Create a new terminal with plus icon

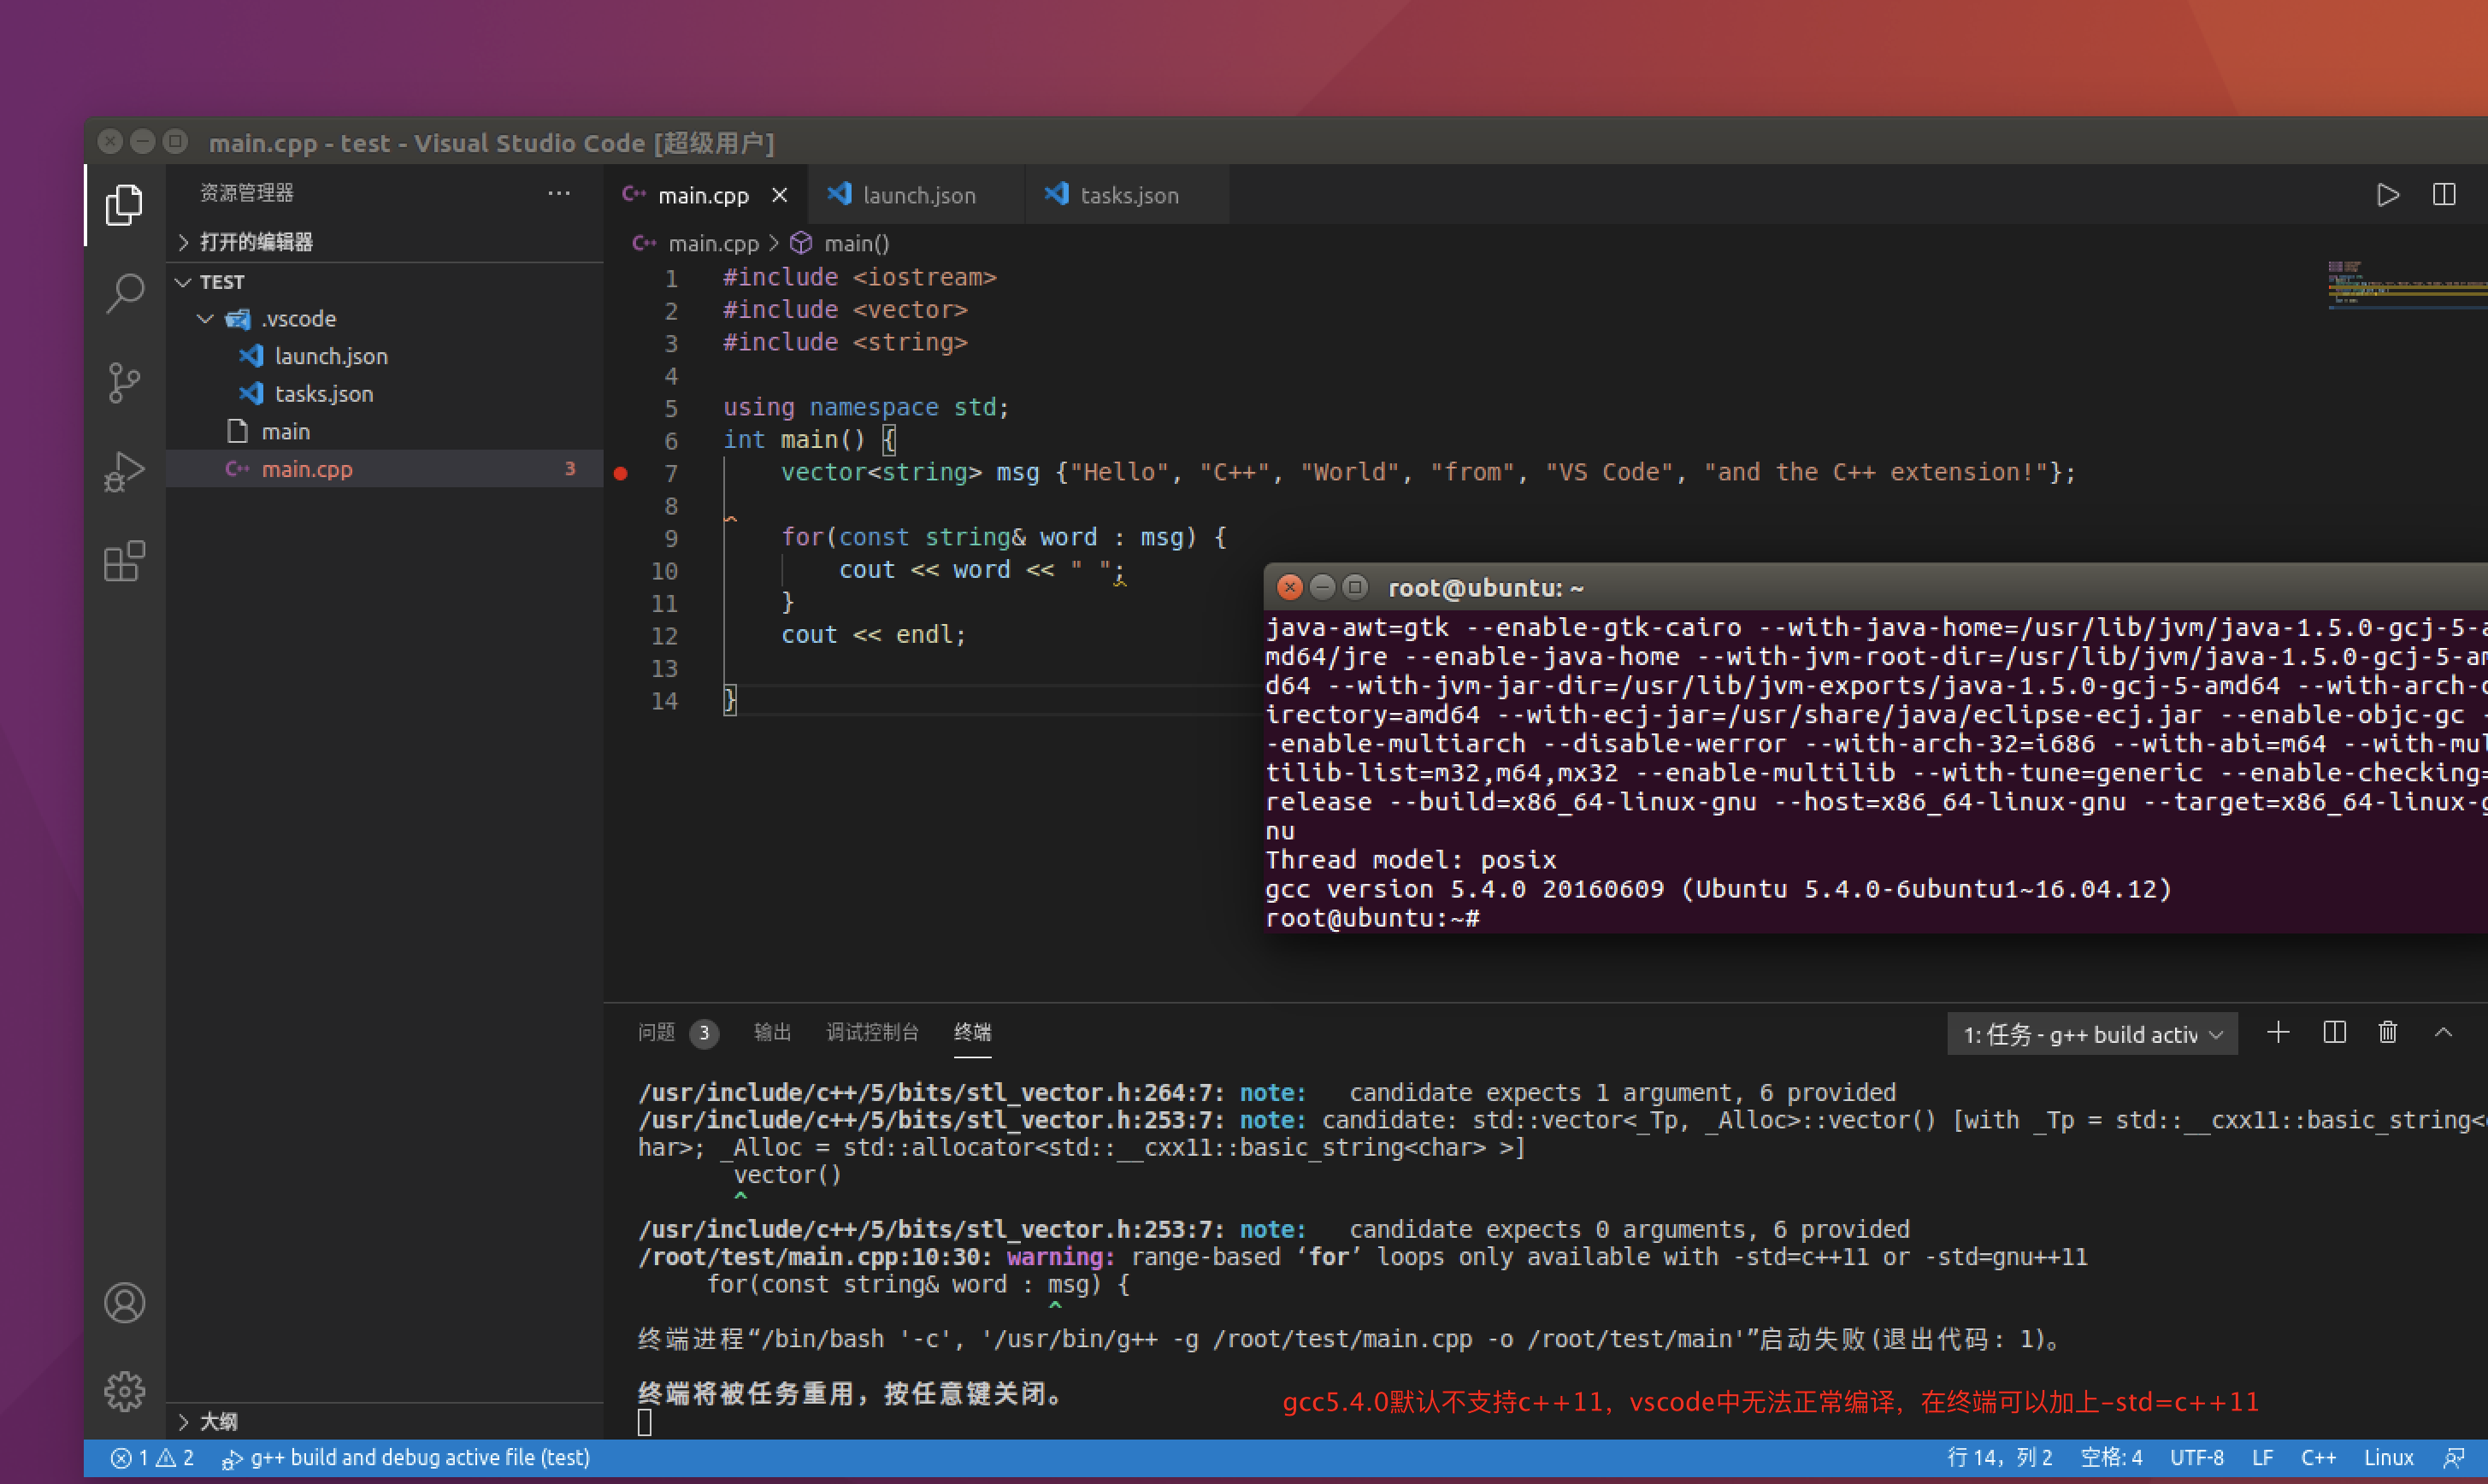pos(2278,1033)
